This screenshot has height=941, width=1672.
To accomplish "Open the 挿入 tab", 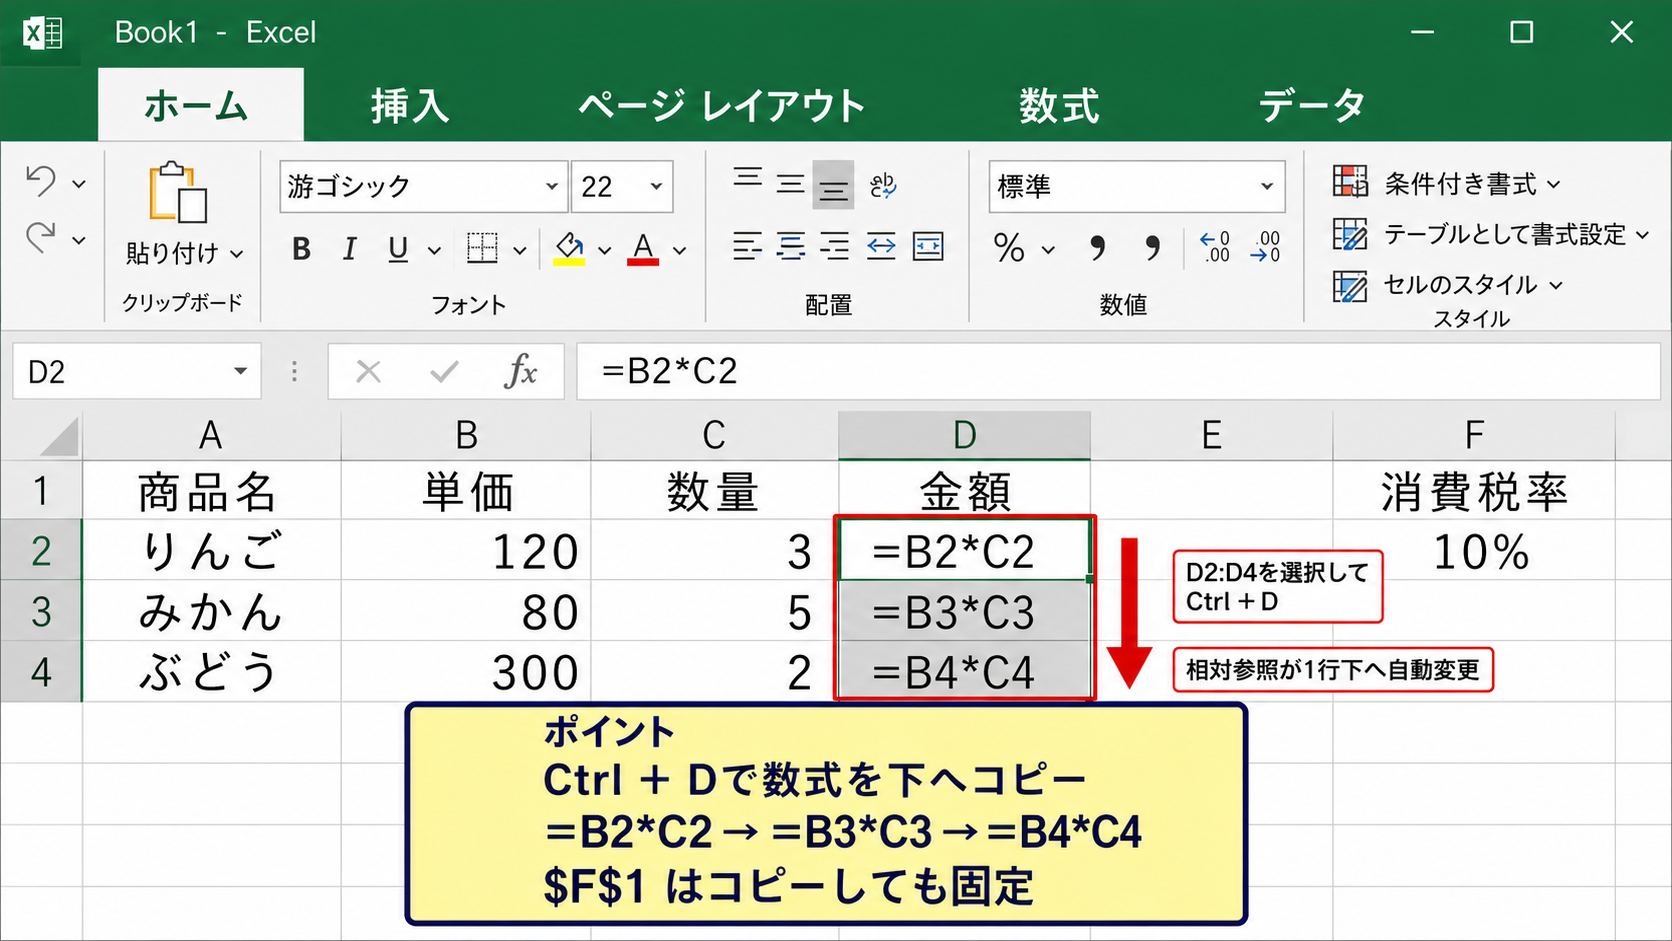I will (x=410, y=105).
